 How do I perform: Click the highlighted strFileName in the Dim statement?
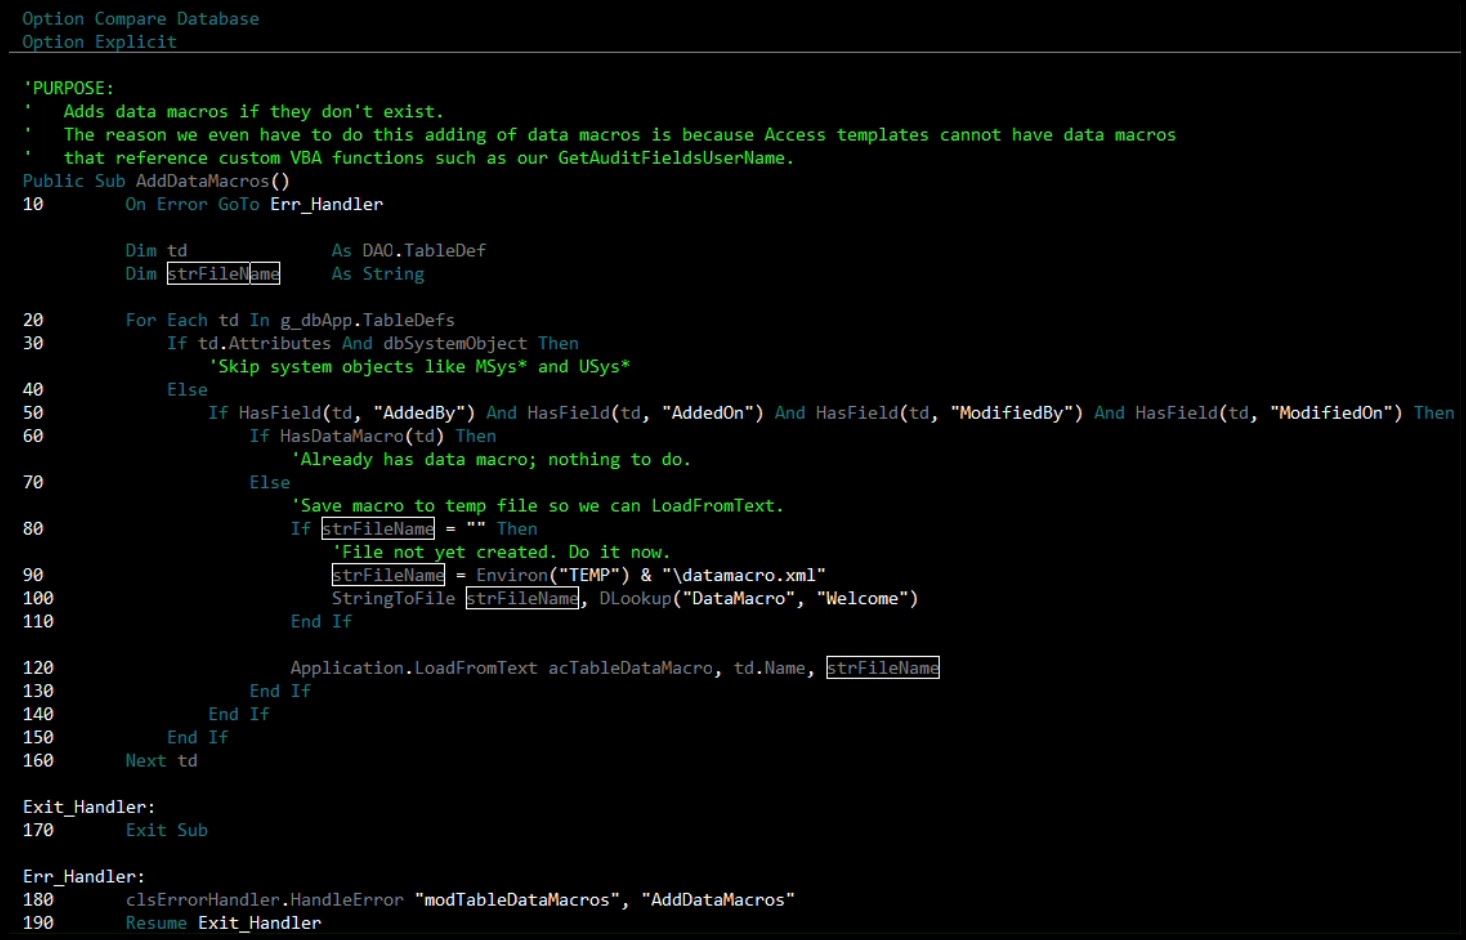pyautogui.click(x=223, y=274)
